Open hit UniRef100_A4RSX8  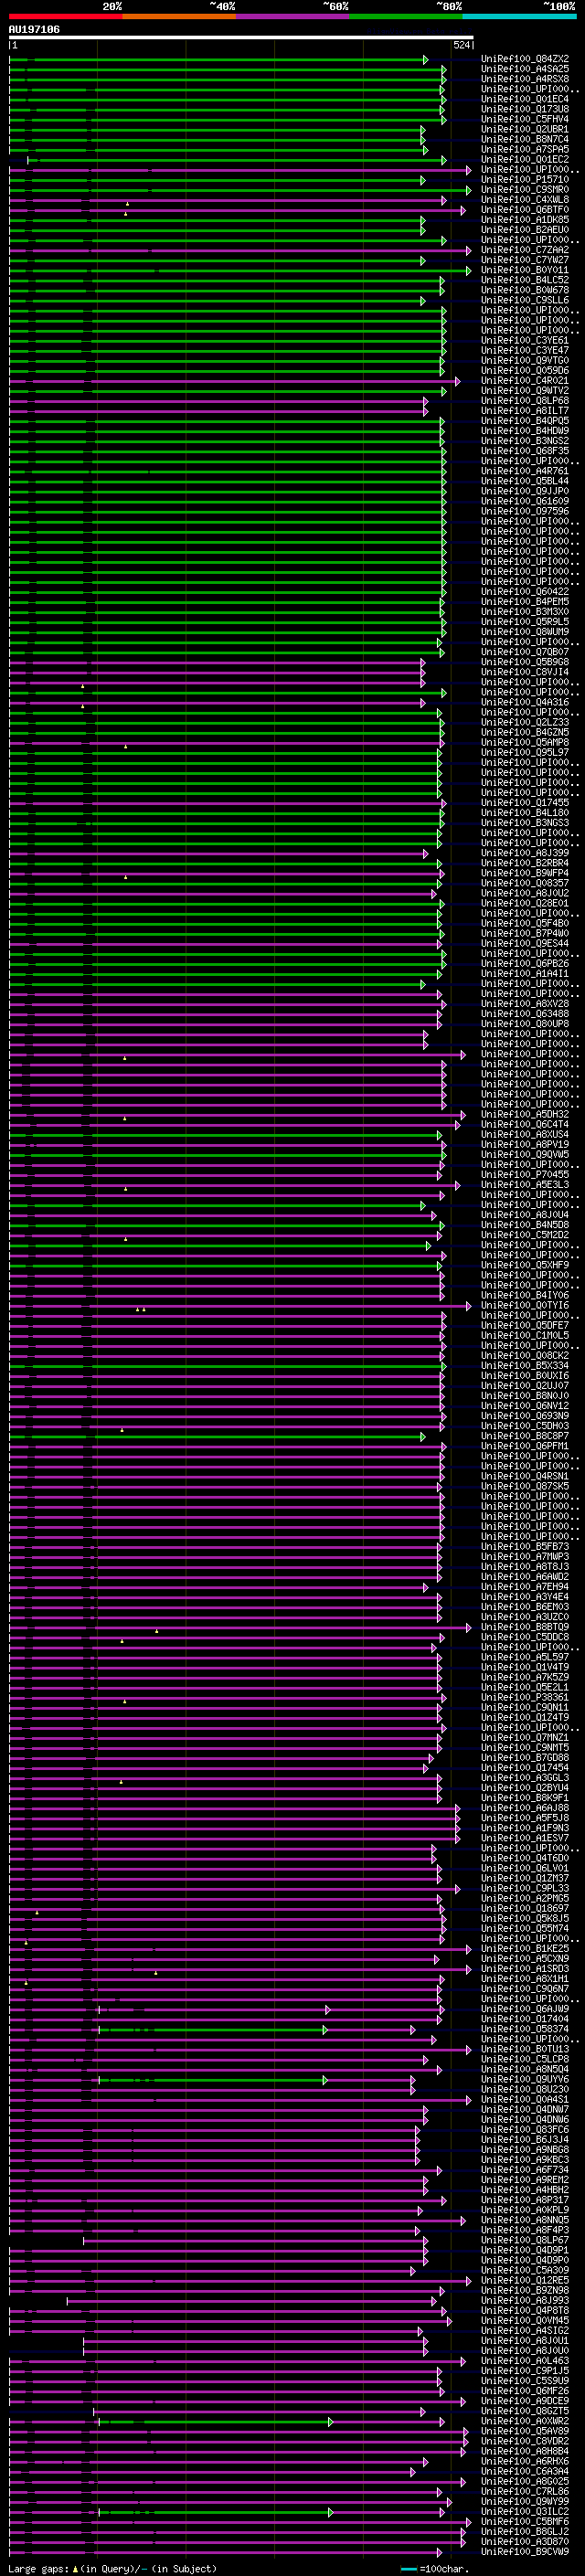click(525, 79)
